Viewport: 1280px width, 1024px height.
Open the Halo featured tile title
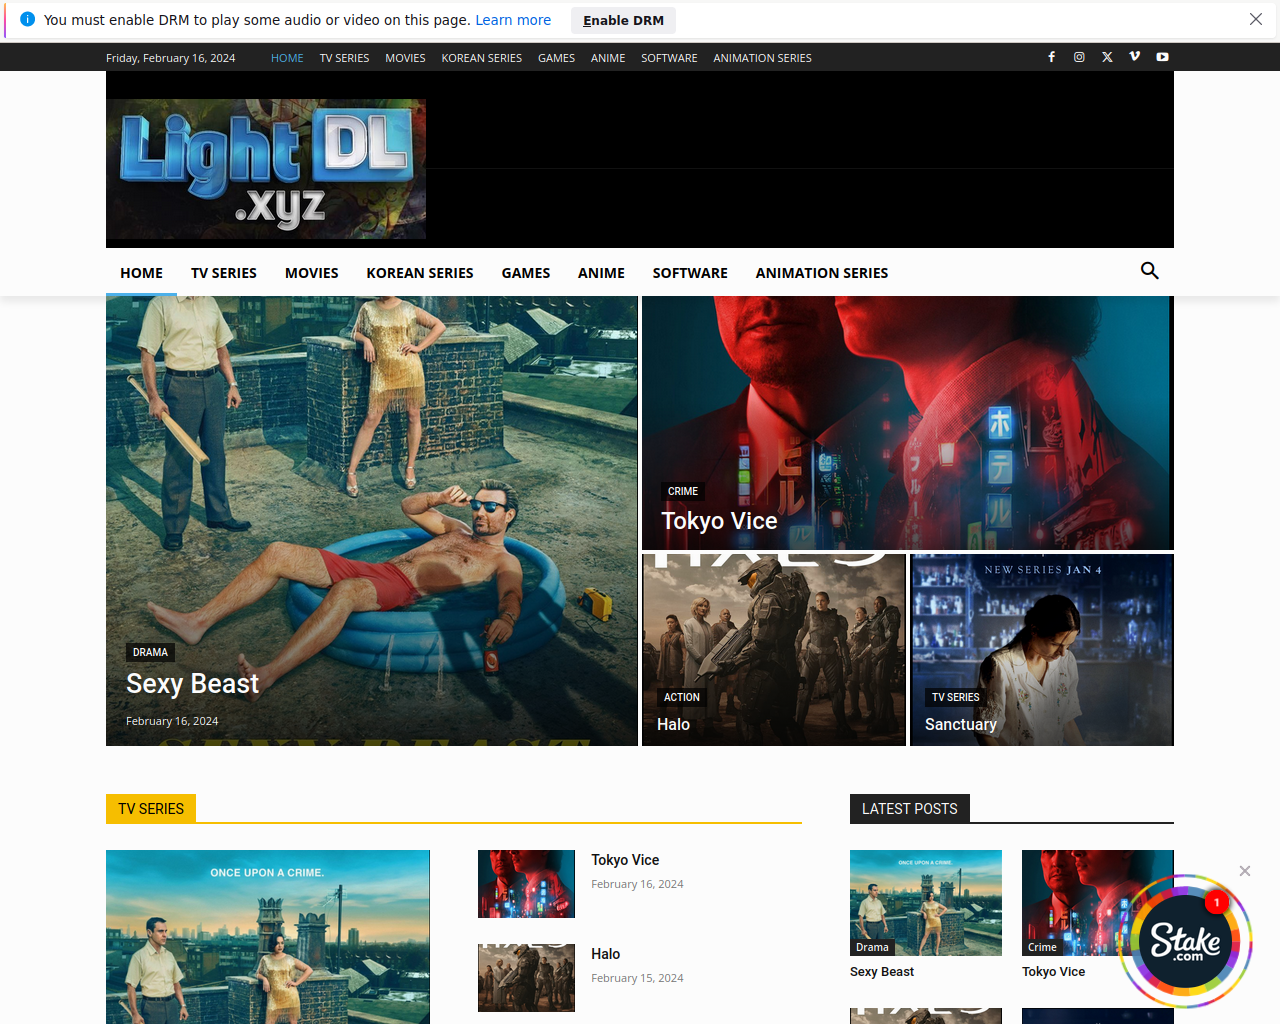673,725
